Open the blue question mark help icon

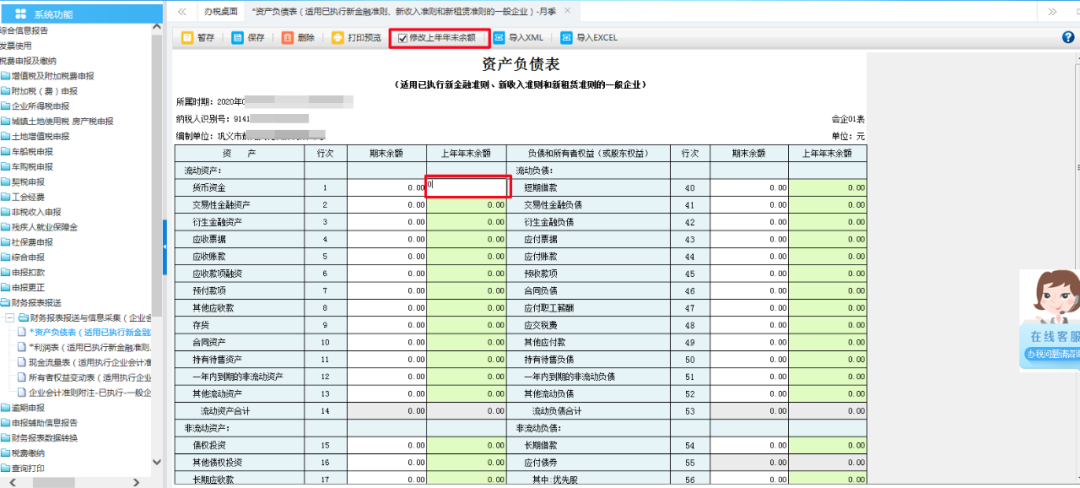[1068, 38]
